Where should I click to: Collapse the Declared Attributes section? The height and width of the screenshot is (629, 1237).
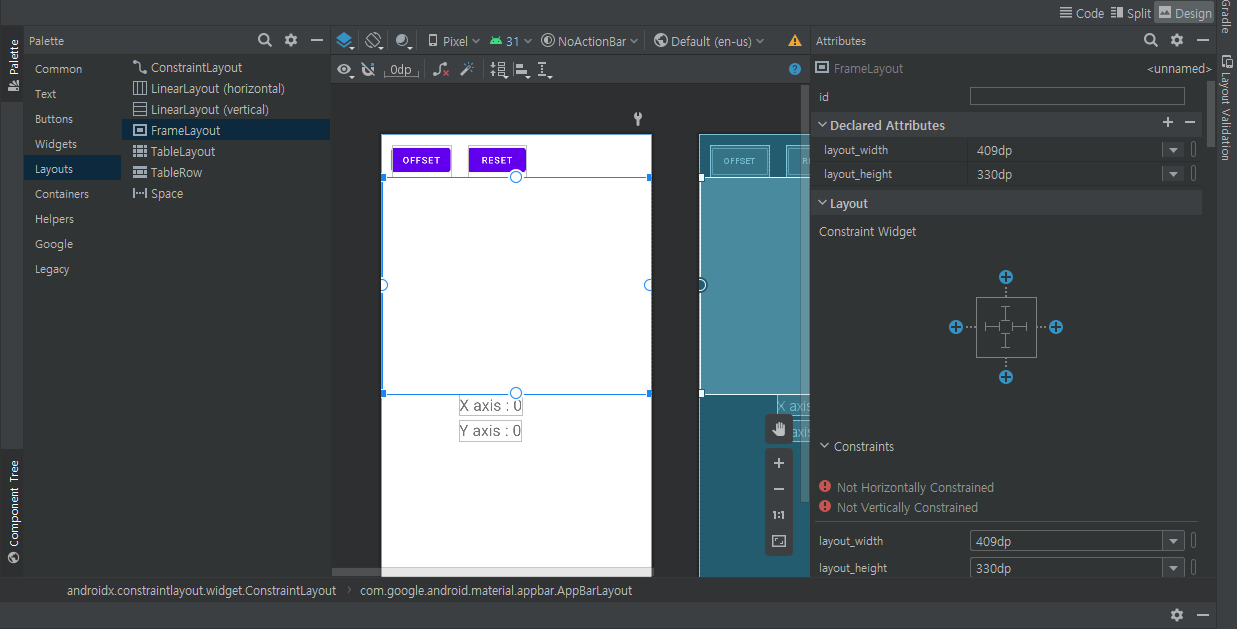823,125
